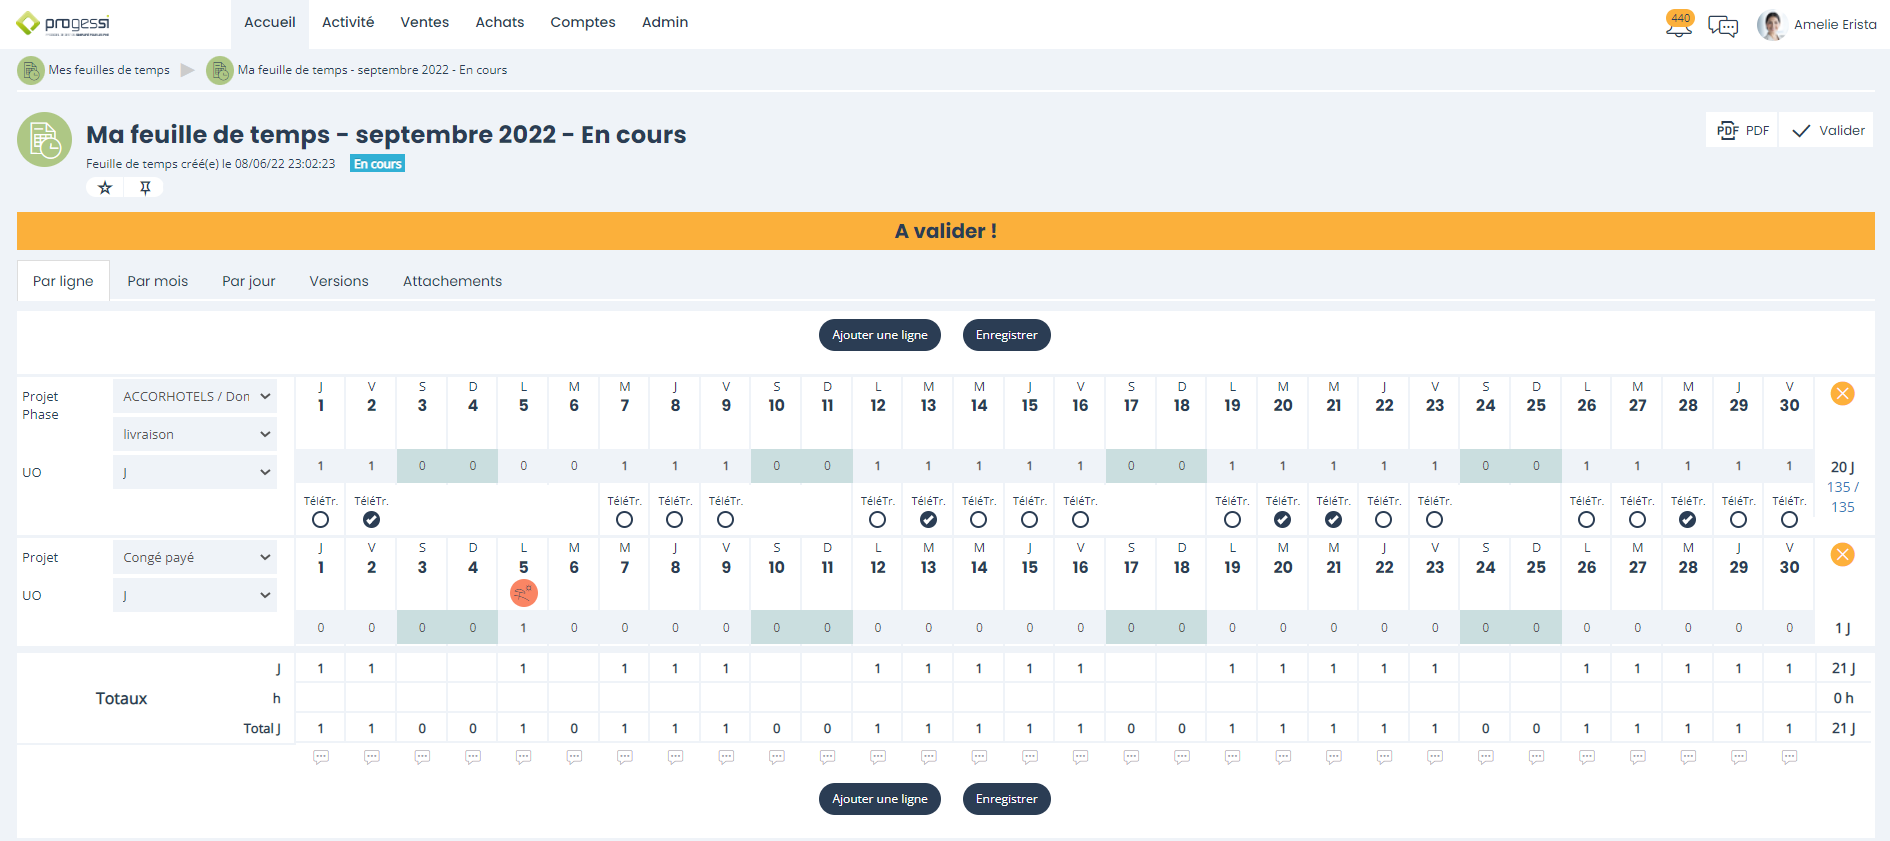This screenshot has height=841, width=1890.
Task: Open the UO dropdown in Congé payé line
Action: point(195,595)
